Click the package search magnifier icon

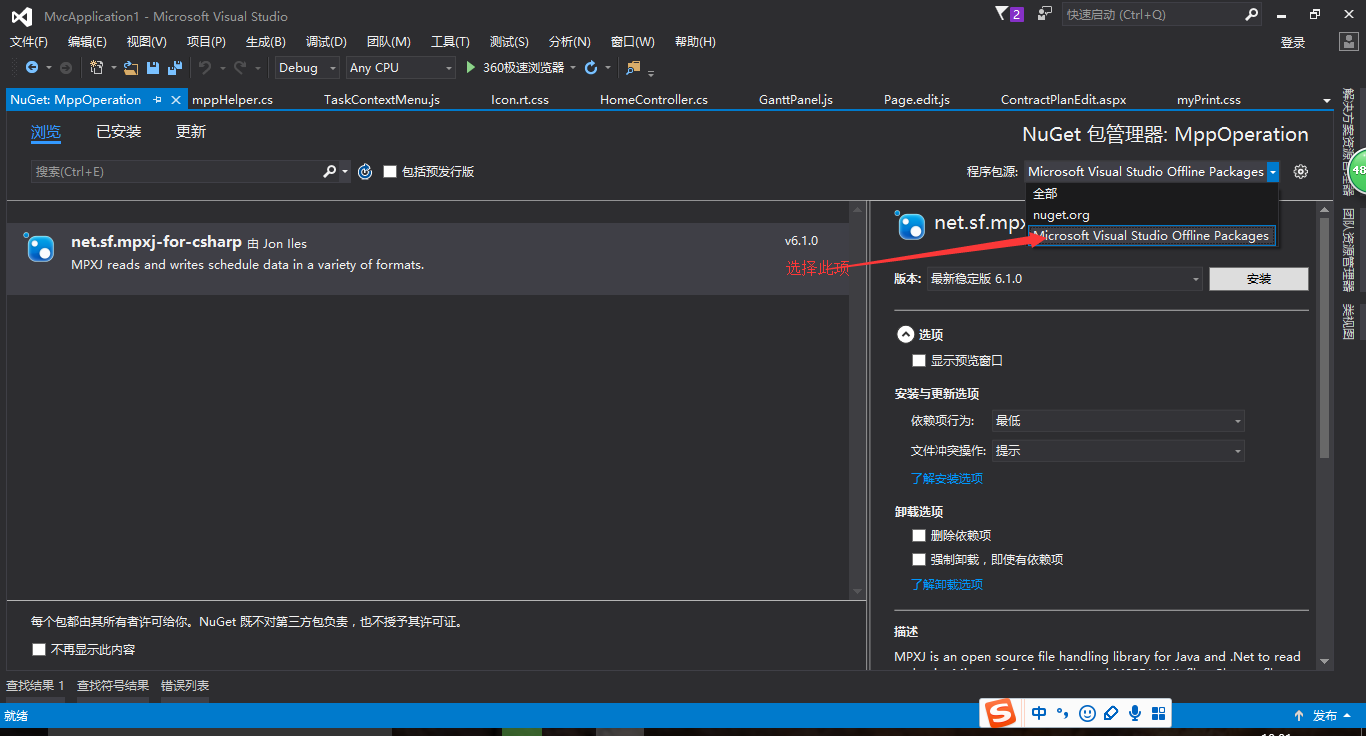pos(329,171)
